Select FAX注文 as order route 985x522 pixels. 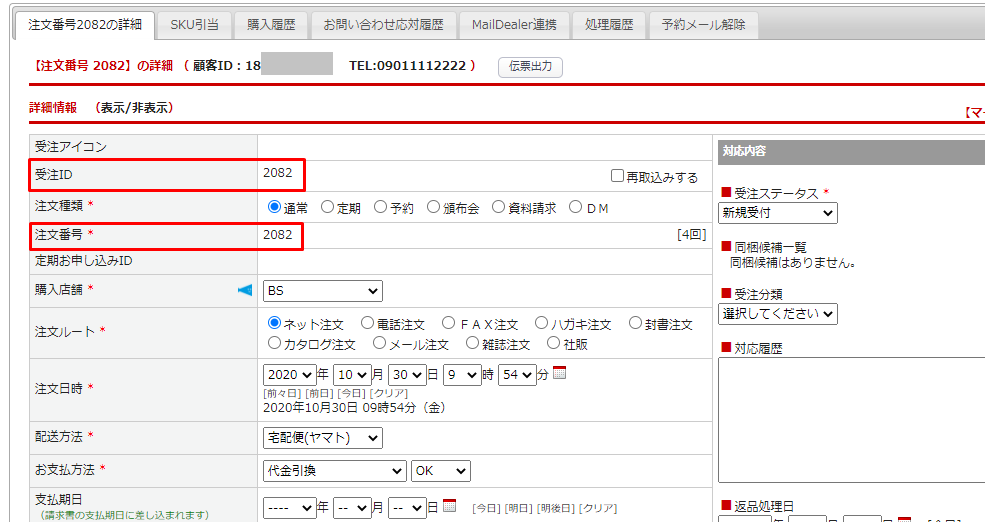(448, 323)
